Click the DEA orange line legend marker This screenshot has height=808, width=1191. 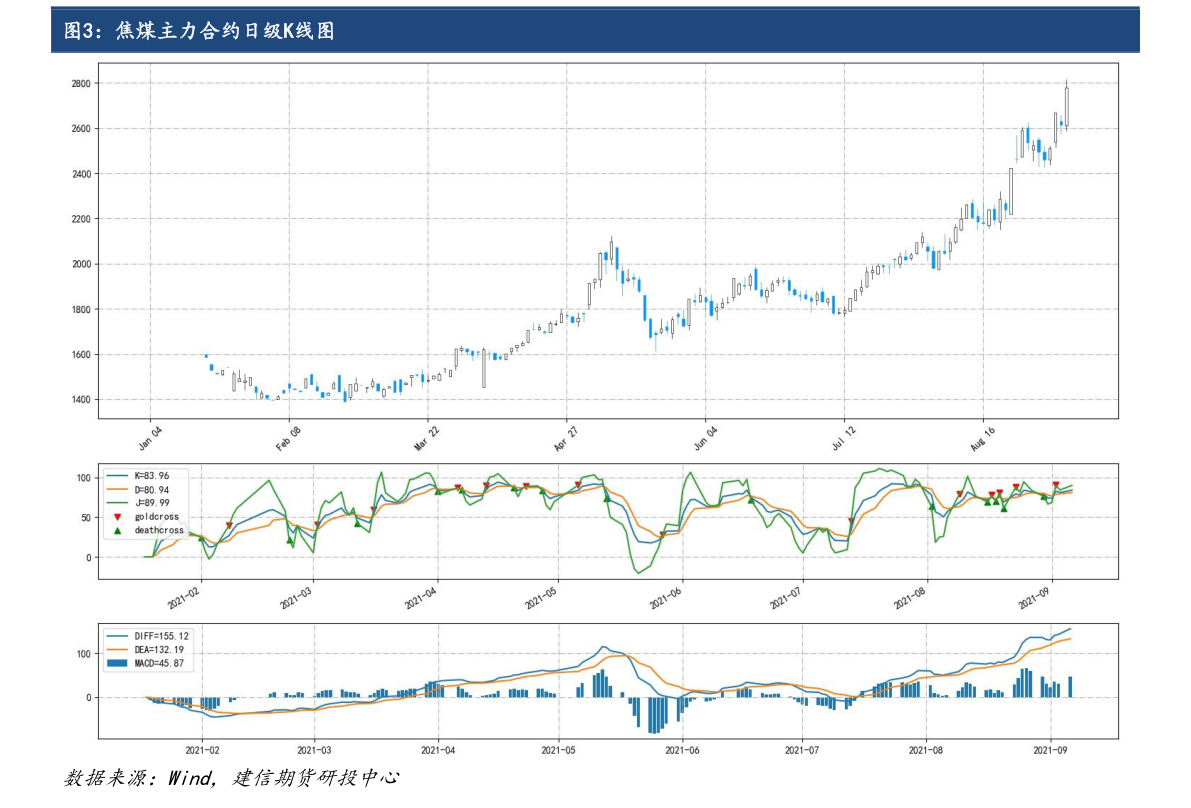pyautogui.click(x=117, y=649)
